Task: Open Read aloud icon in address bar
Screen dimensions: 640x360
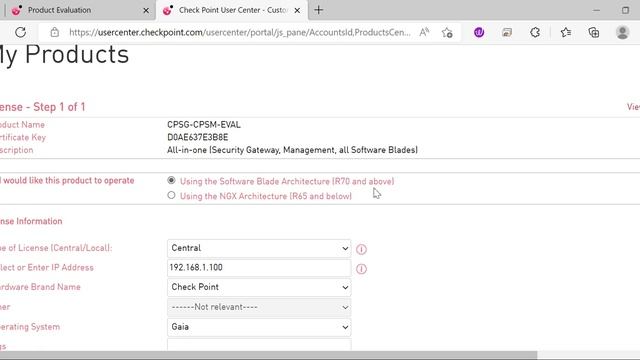Action: coord(424,32)
